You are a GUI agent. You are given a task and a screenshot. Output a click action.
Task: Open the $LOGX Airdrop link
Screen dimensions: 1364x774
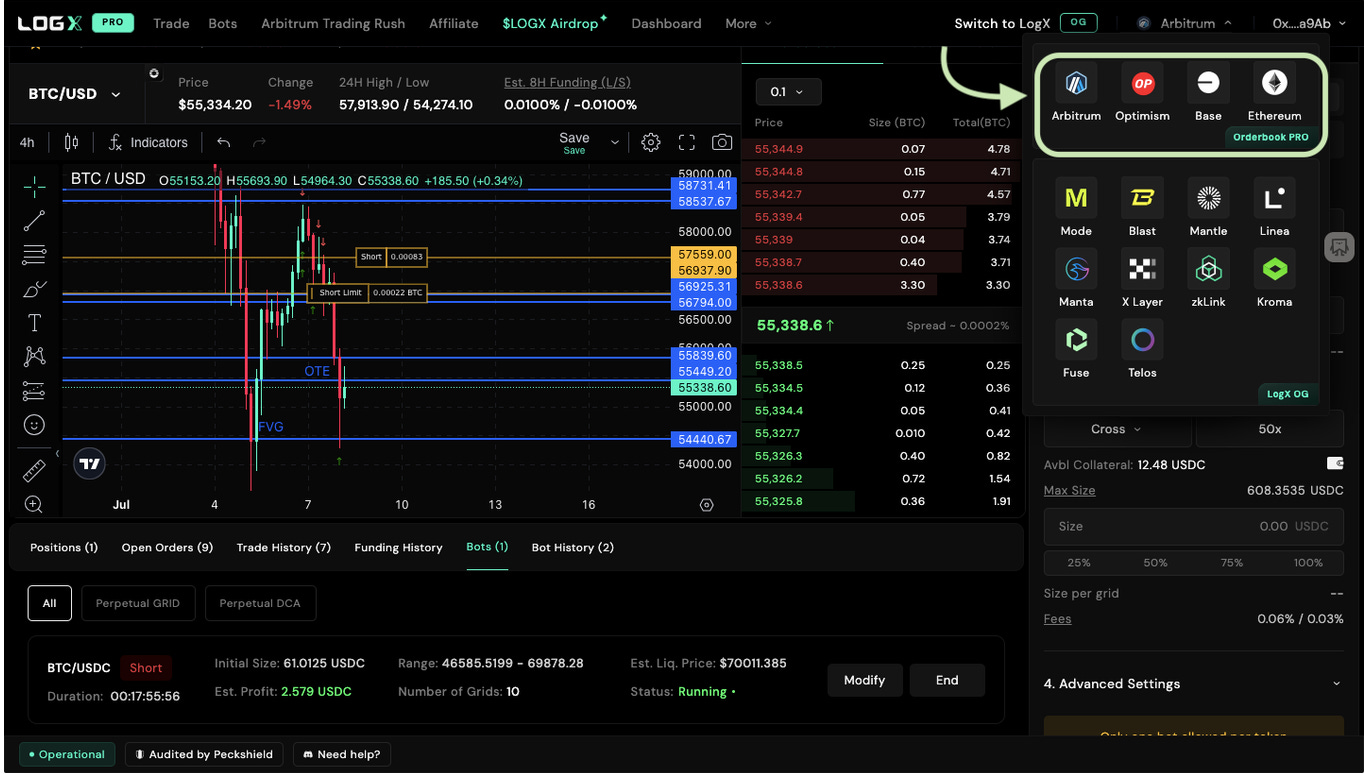[554, 23]
